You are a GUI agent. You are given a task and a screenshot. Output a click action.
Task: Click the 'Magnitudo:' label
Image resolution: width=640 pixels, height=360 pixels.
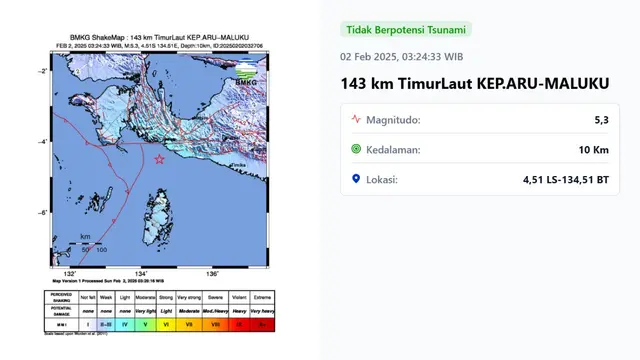click(x=393, y=120)
